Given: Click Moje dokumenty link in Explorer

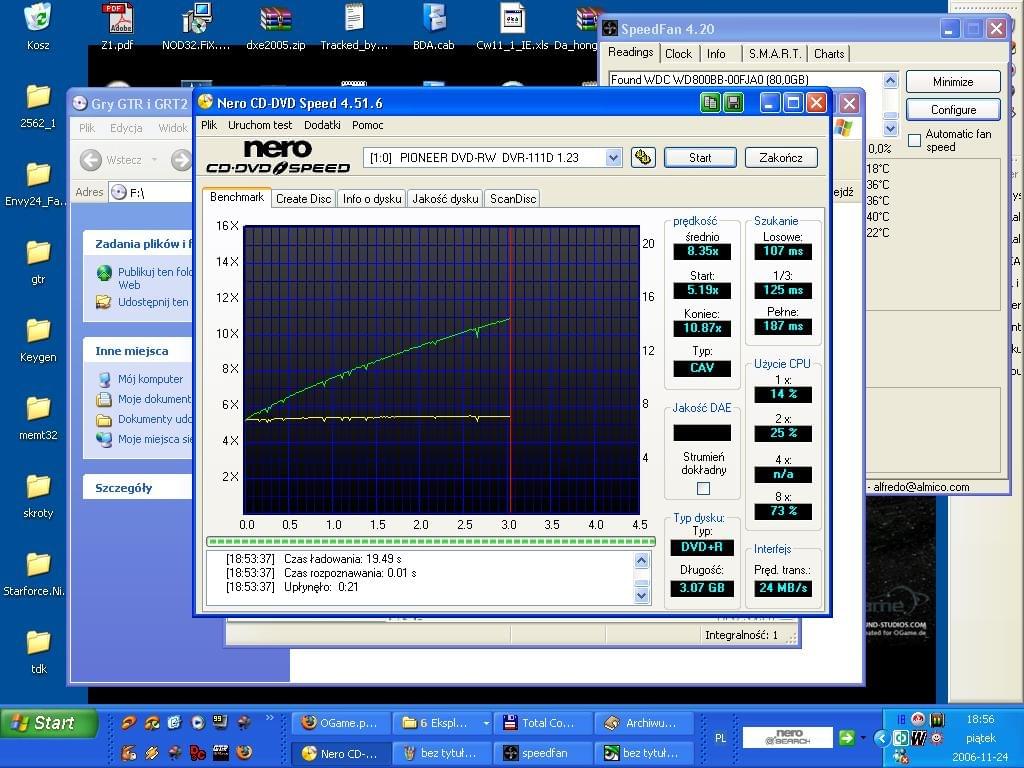Looking at the screenshot, I should (154, 399).
